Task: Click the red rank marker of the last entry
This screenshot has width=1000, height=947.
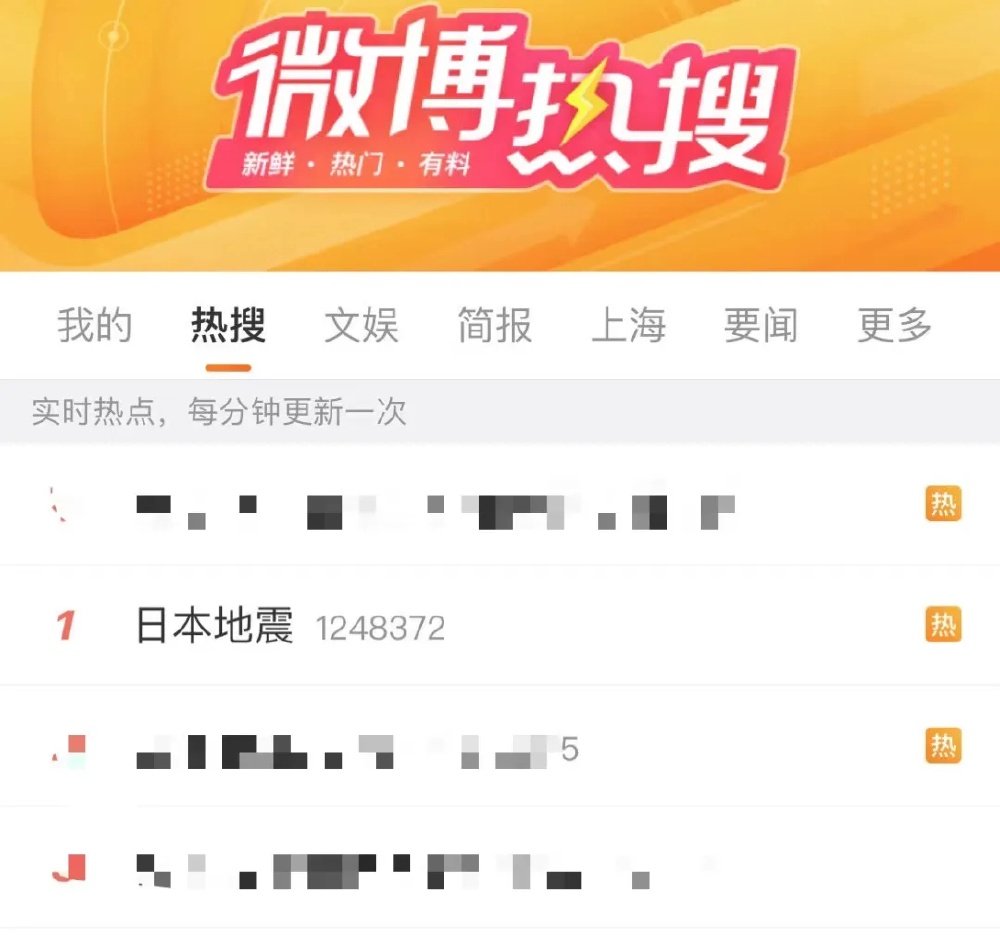Action: pos(69,869)
